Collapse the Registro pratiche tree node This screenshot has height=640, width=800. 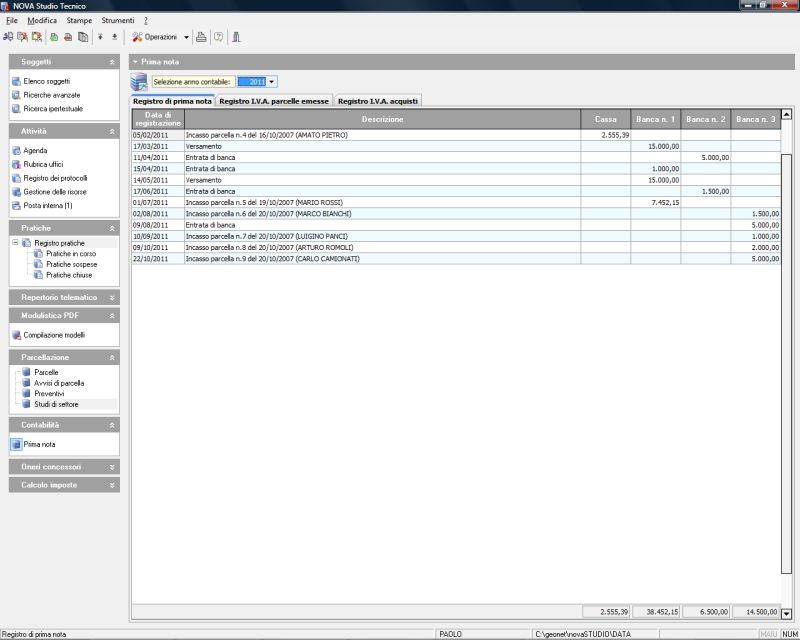[x=15, y=243]
